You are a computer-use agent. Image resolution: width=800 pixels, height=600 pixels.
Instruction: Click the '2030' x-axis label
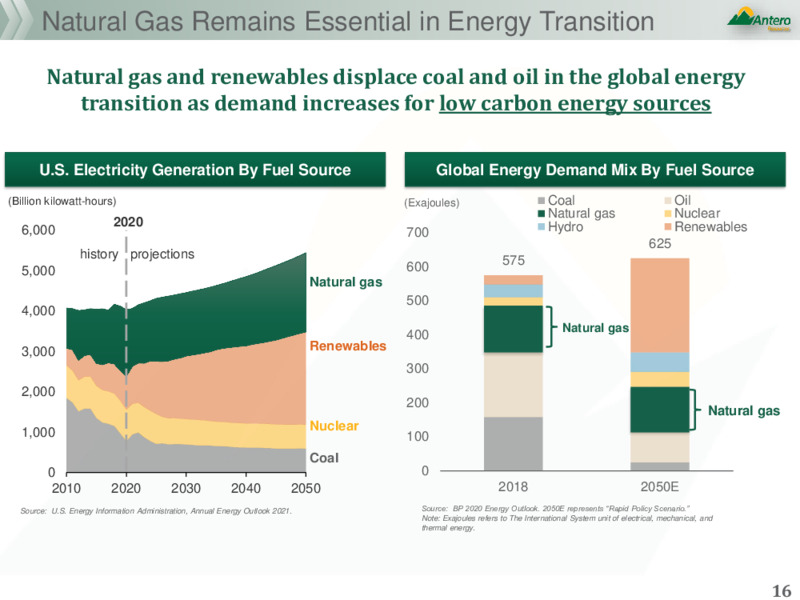point(186,489)
